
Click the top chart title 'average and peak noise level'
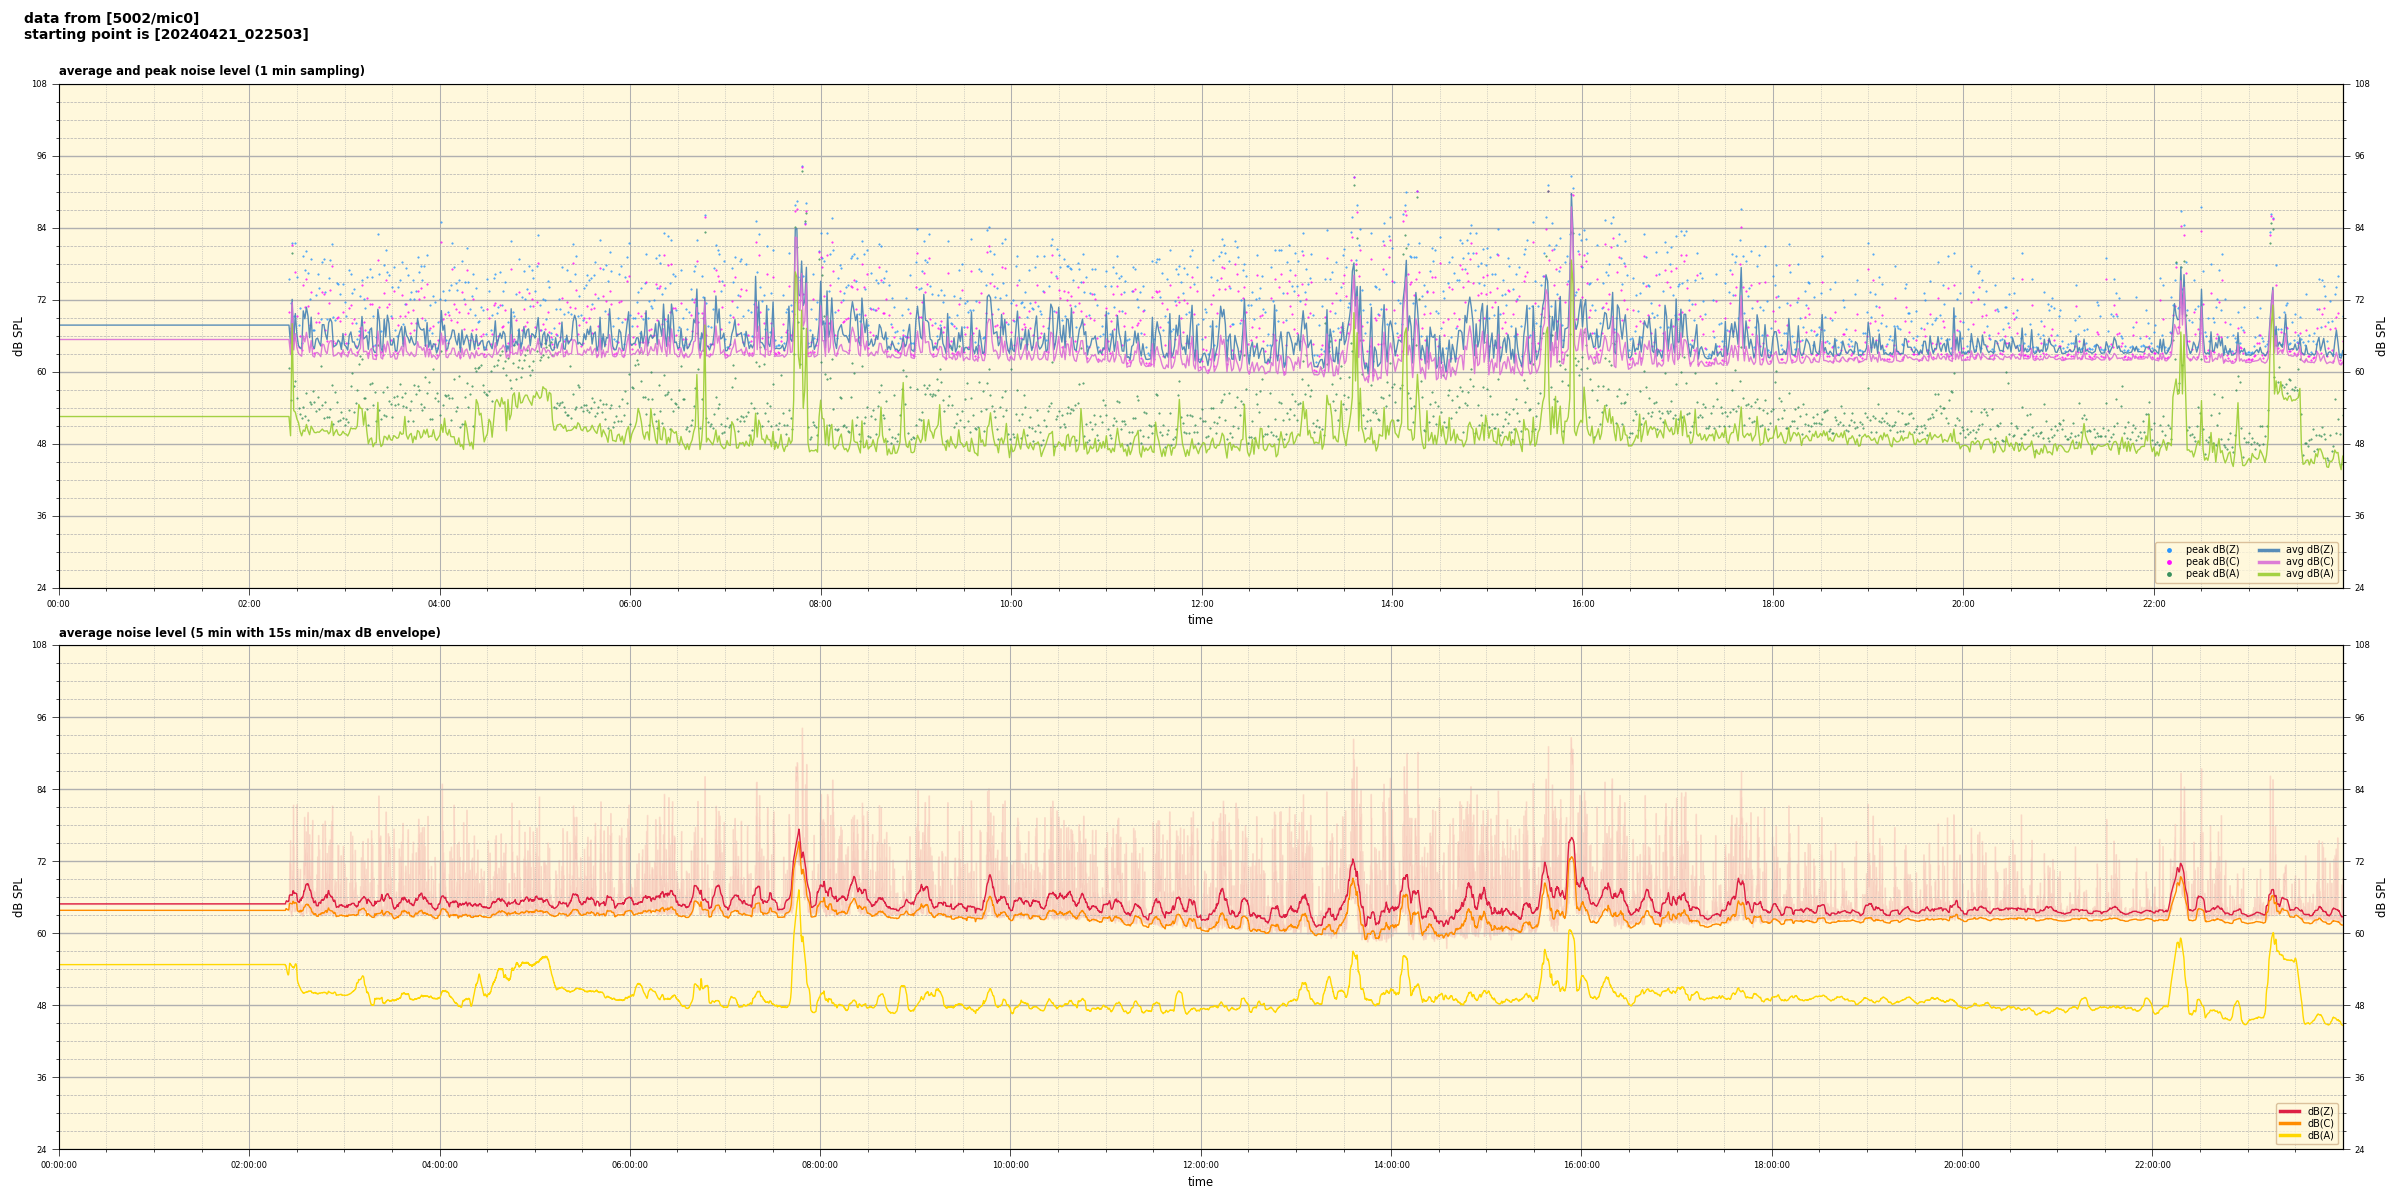(211, 71)
